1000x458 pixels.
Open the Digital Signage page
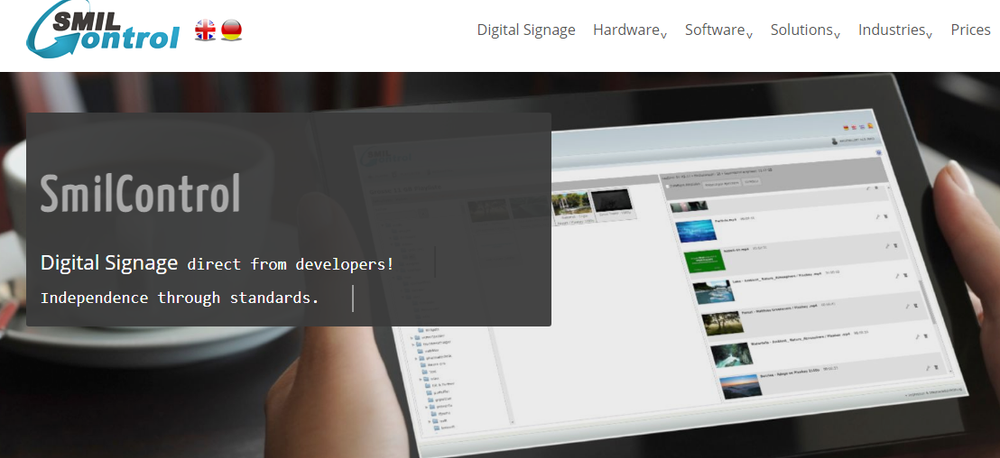[526, 30]
